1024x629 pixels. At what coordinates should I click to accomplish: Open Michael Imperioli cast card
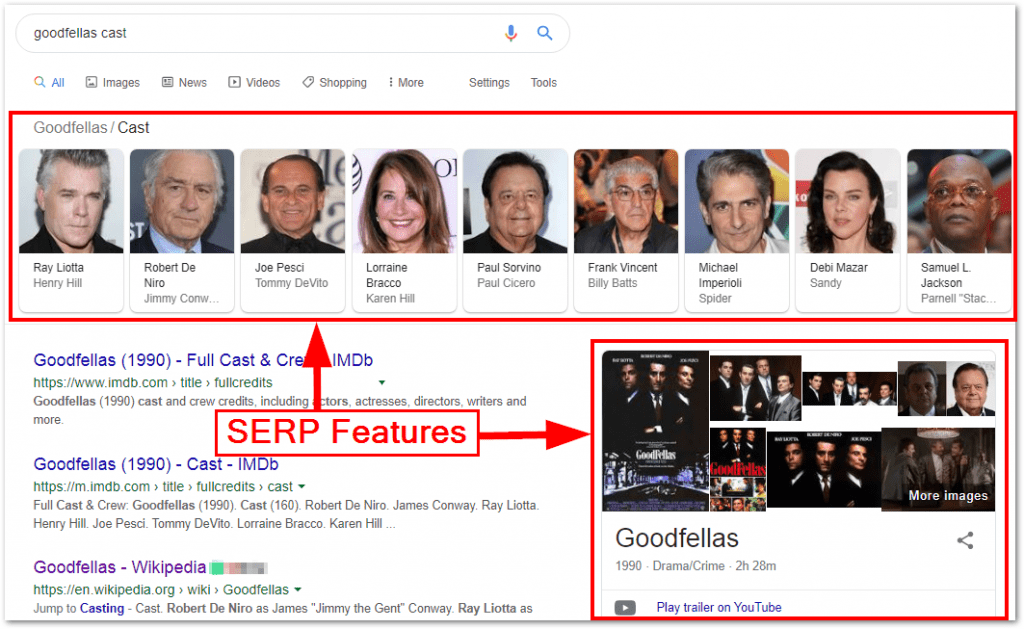click(737, 230)
